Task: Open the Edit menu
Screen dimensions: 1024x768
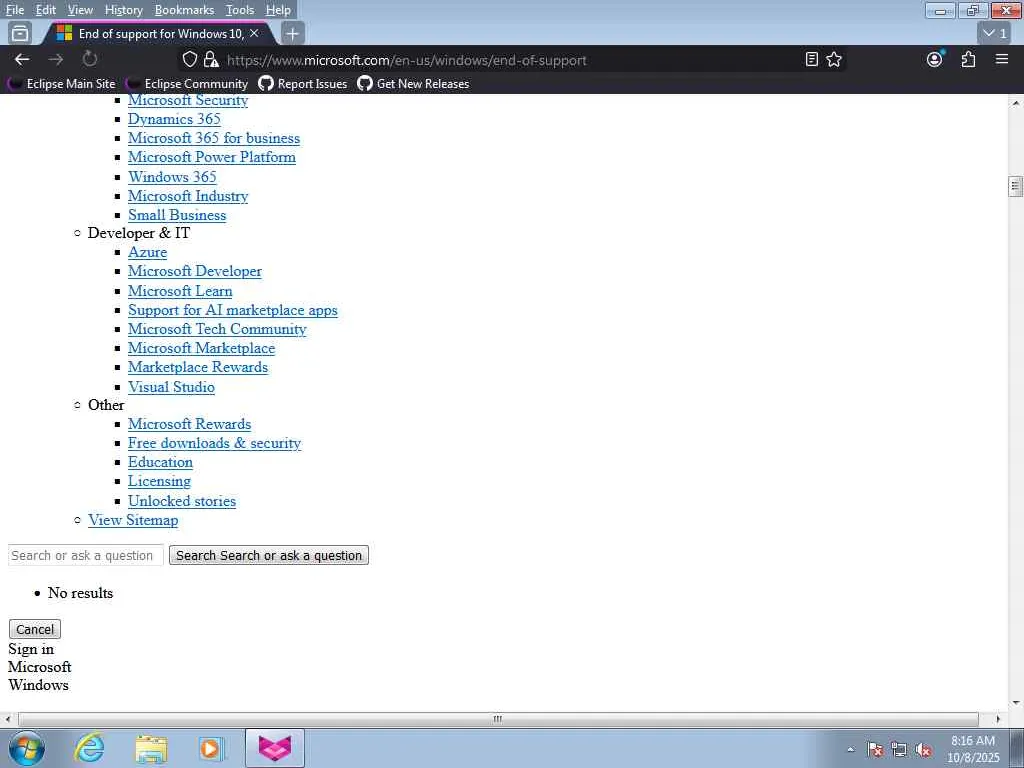Action: click(45, 10)
